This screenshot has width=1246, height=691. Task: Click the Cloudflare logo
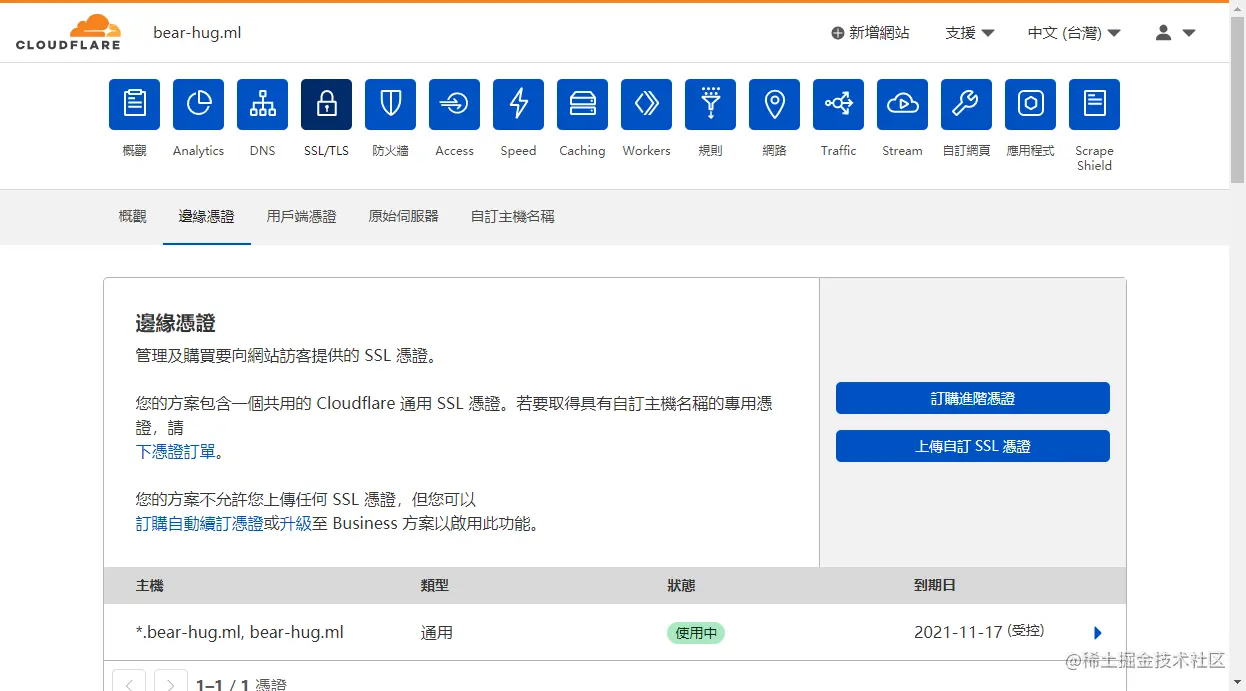point(68,32)
